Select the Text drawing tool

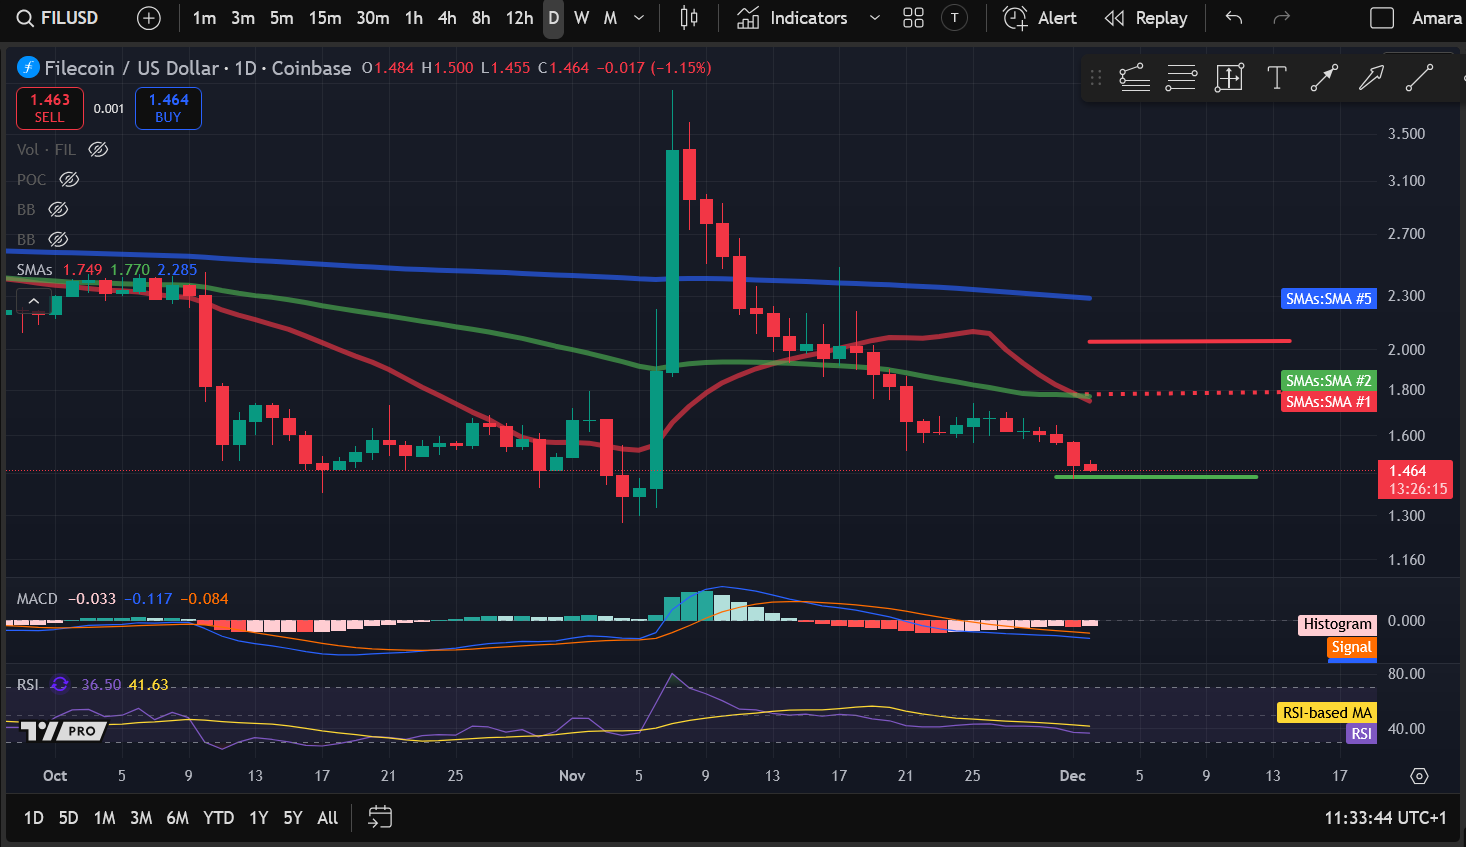[1276, 78]
